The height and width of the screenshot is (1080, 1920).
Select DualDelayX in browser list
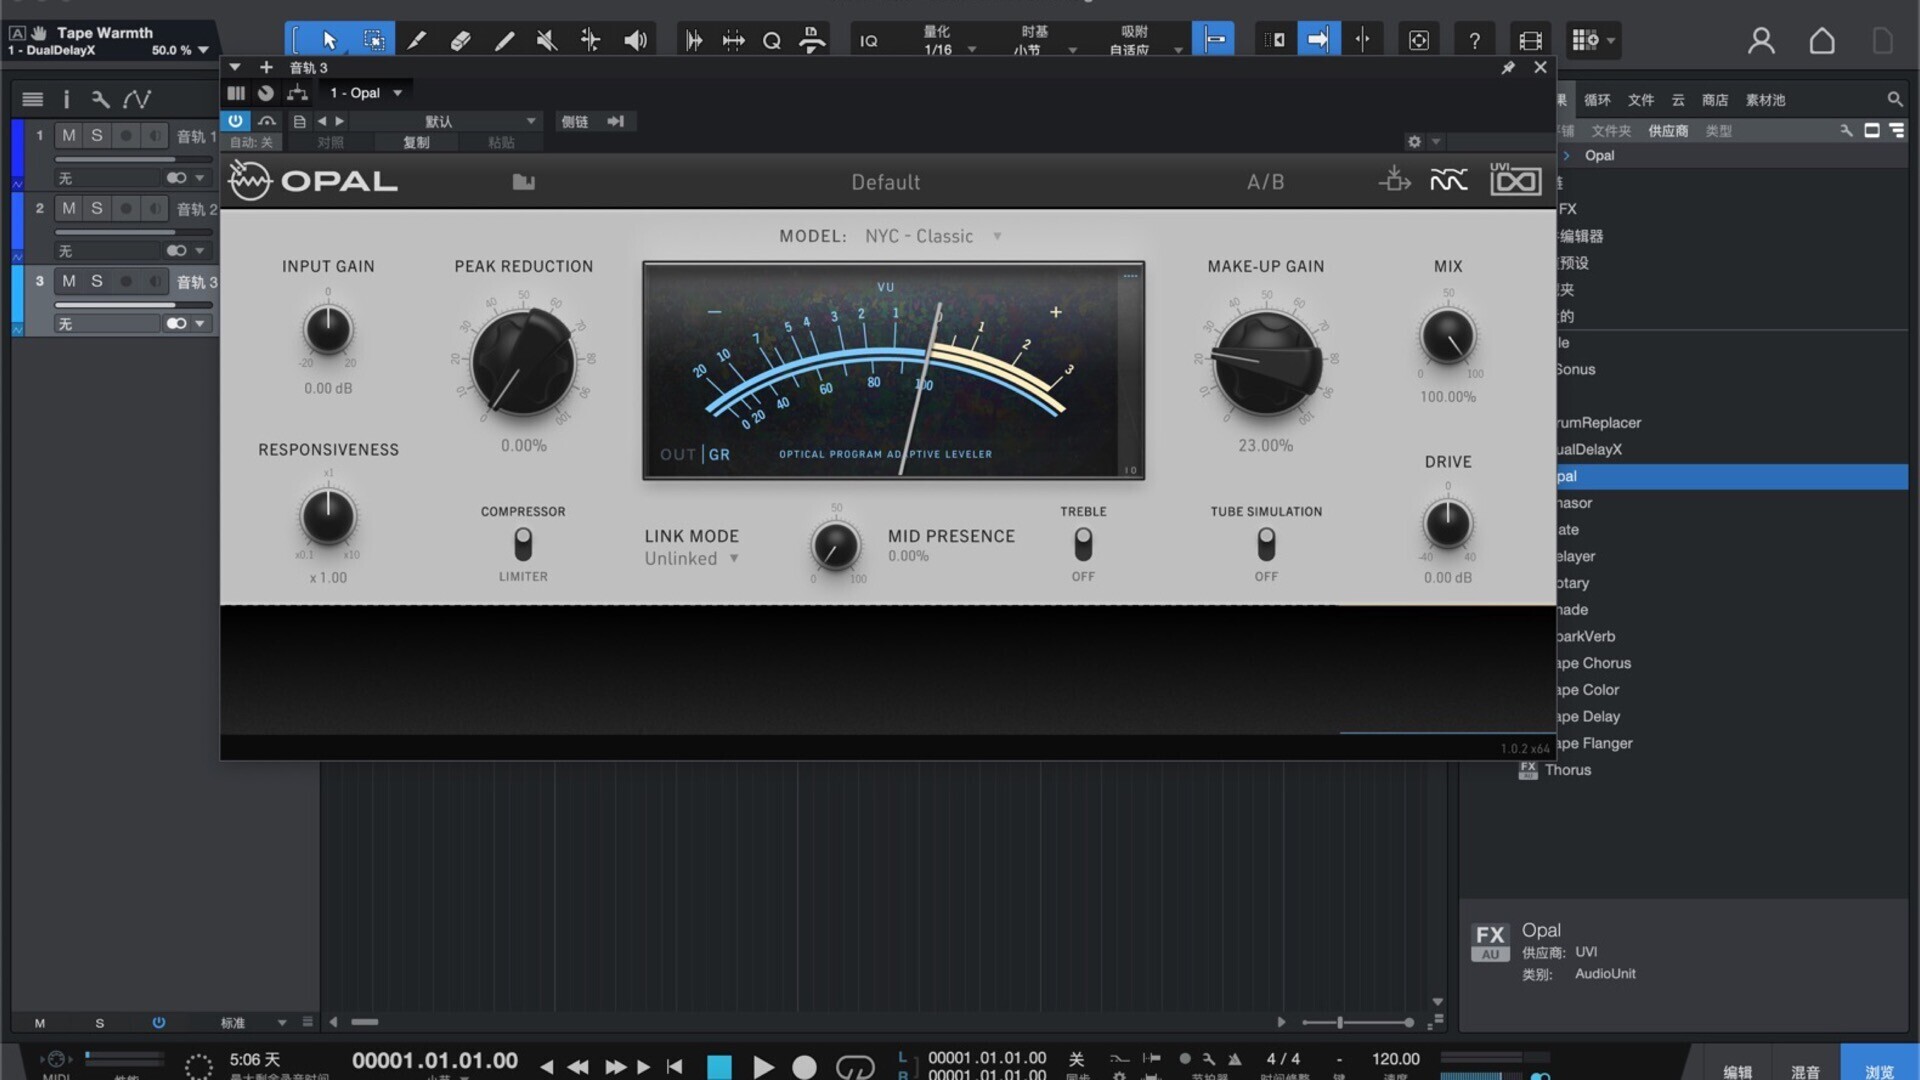[x=1590, y=449]
